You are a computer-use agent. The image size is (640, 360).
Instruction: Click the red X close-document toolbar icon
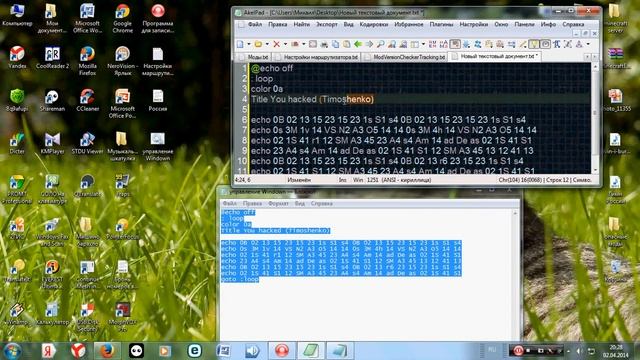pos(276,44)
